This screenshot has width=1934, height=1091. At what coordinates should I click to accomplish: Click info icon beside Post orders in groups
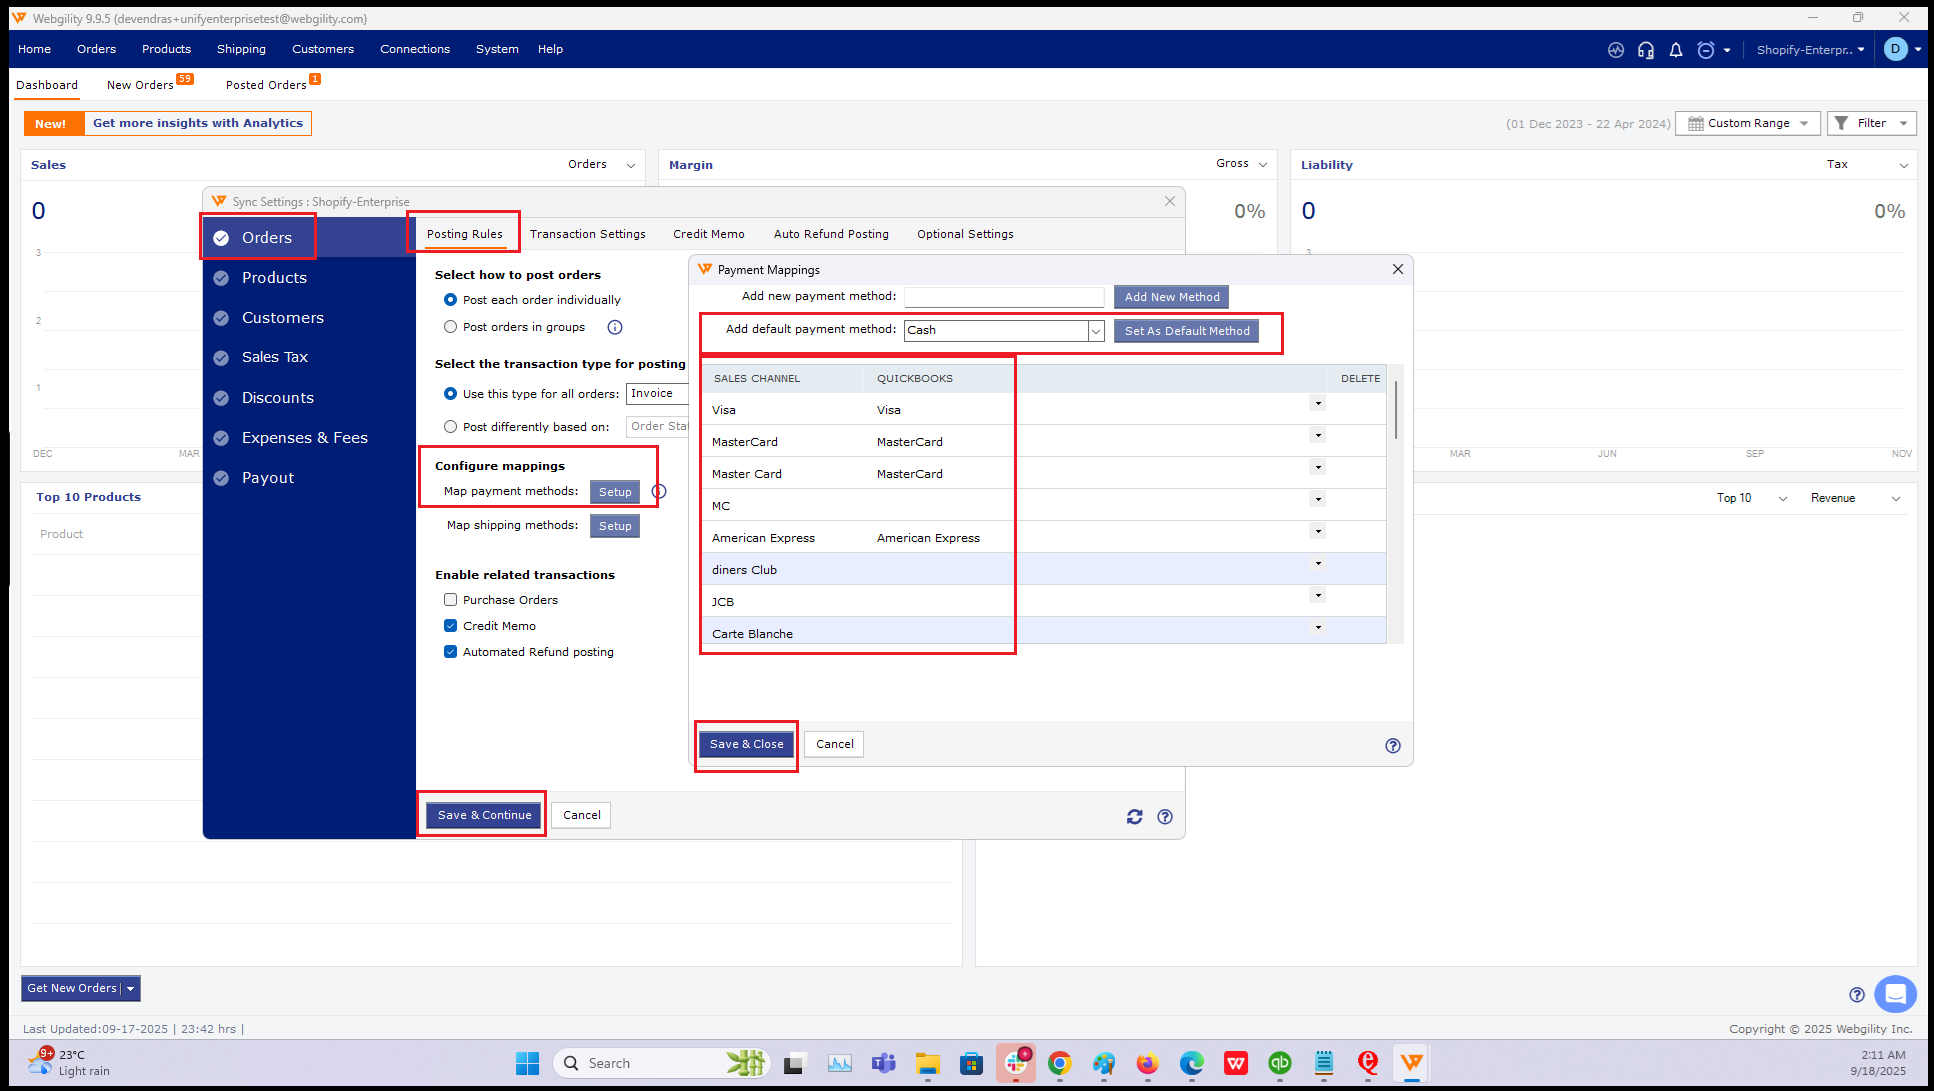(x=615, y=327)
